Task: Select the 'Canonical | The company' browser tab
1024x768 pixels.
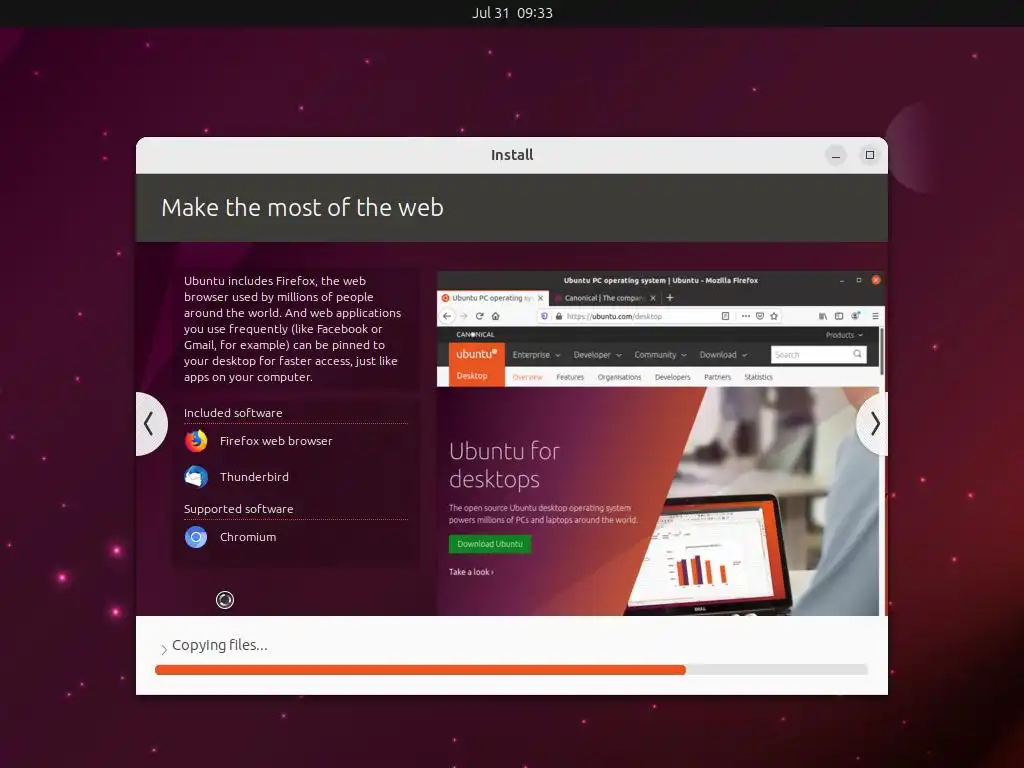Action: [604, 298]
